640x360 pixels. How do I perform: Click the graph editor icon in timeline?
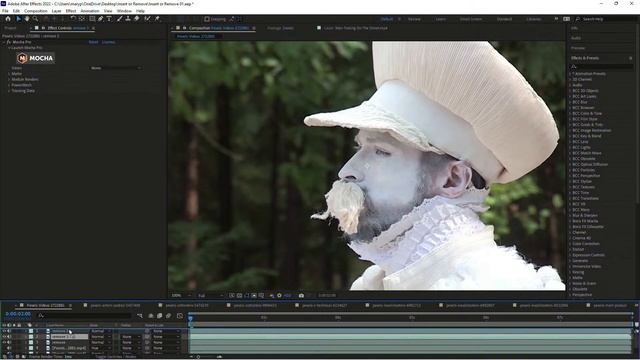pos(180,316)
